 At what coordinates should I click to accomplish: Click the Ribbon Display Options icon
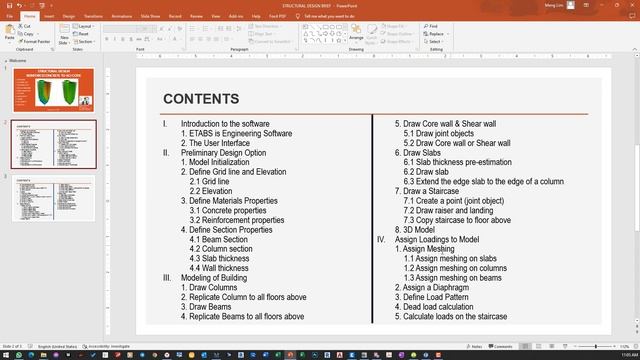click(586, 5)
